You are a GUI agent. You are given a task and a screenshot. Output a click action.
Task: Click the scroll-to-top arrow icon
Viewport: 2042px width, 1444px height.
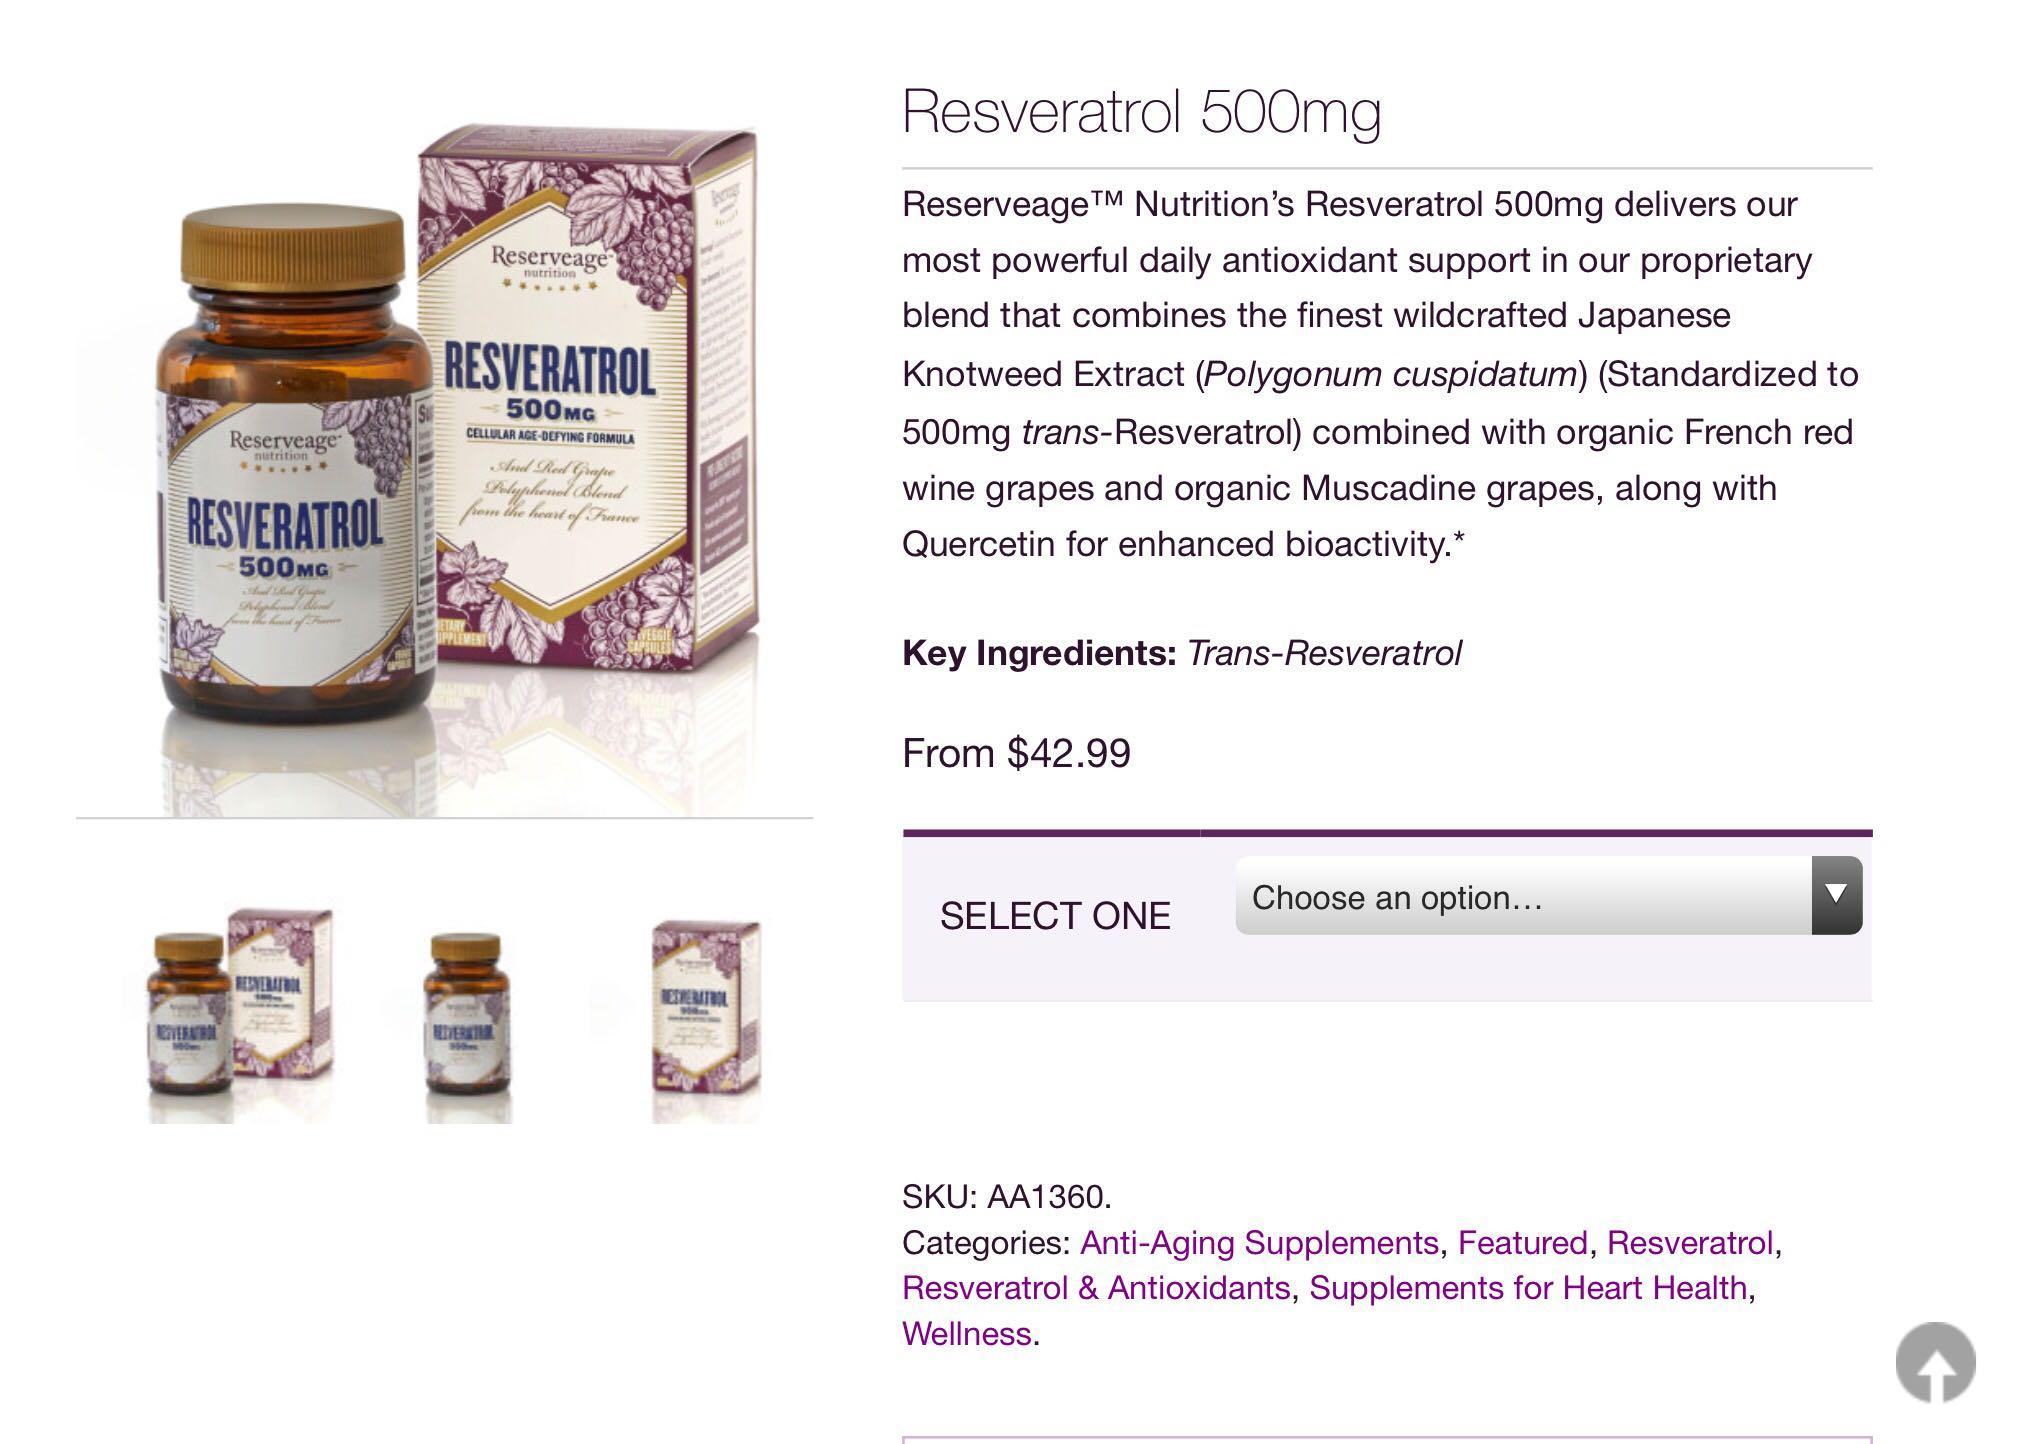1935,1362
